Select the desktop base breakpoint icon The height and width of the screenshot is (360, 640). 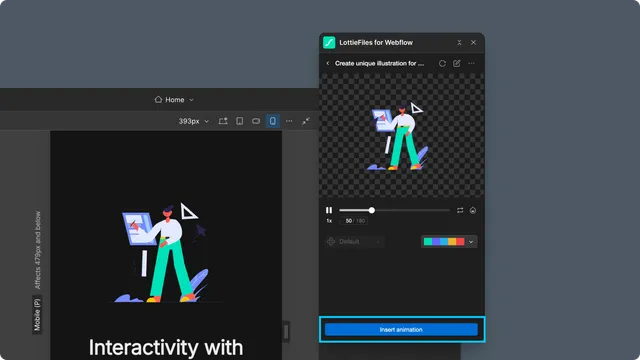223,121
